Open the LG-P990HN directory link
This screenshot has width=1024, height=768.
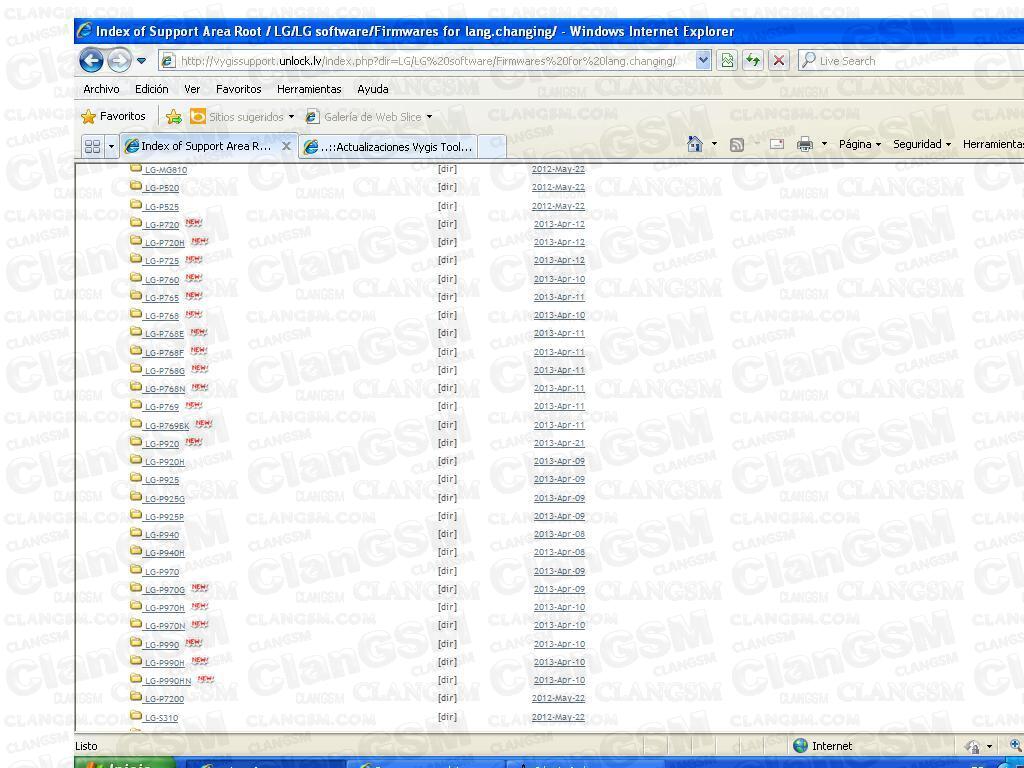[x=168, y=681]
